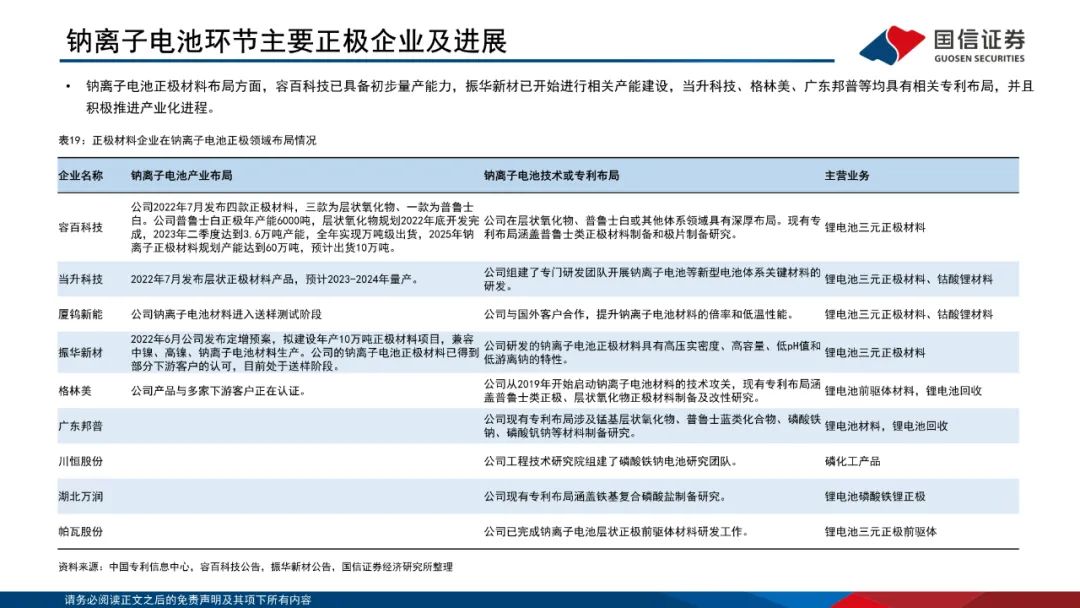Click the table caption '表19：正极材料企业在钠离子电池正极领域布局情况'
This screenshot has height=608, width=1080.
187,140
